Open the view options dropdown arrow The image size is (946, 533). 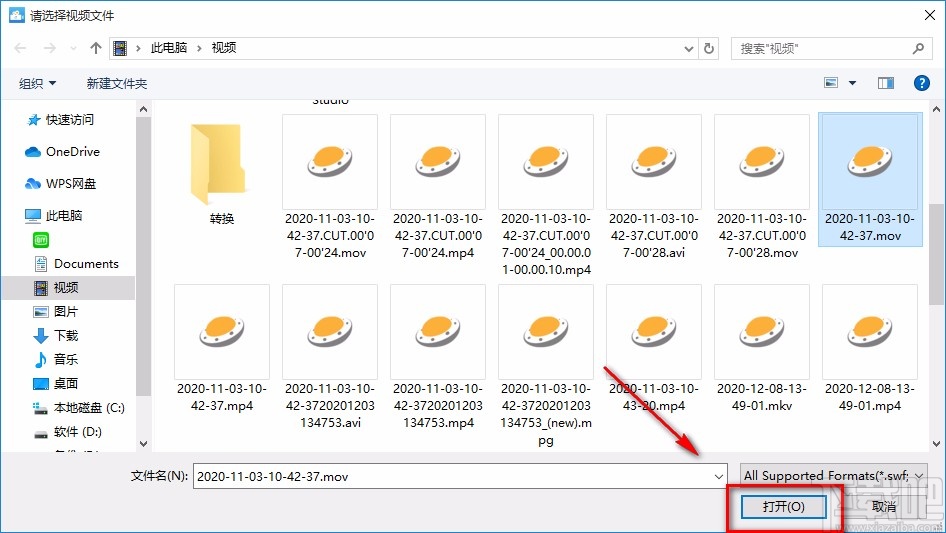[x=852, y=83]
